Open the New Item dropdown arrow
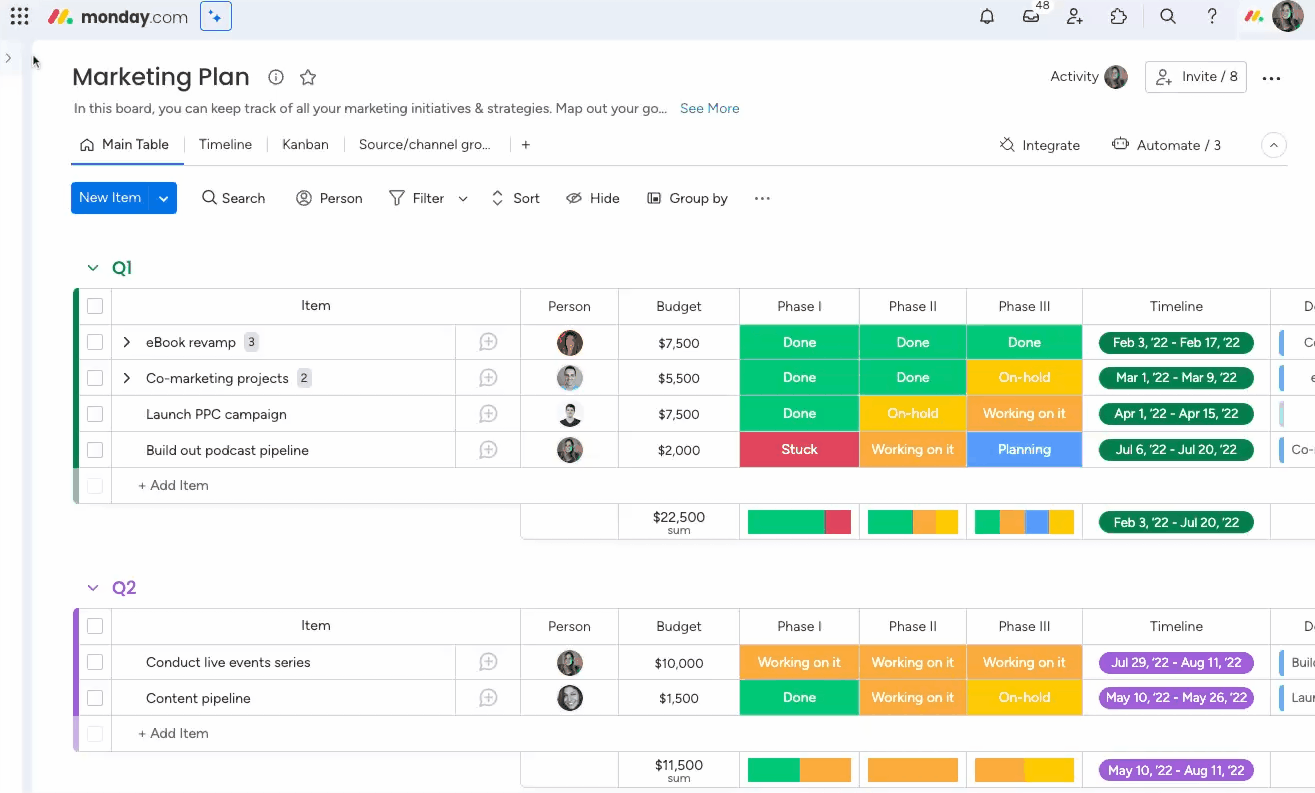 point(163,198)
